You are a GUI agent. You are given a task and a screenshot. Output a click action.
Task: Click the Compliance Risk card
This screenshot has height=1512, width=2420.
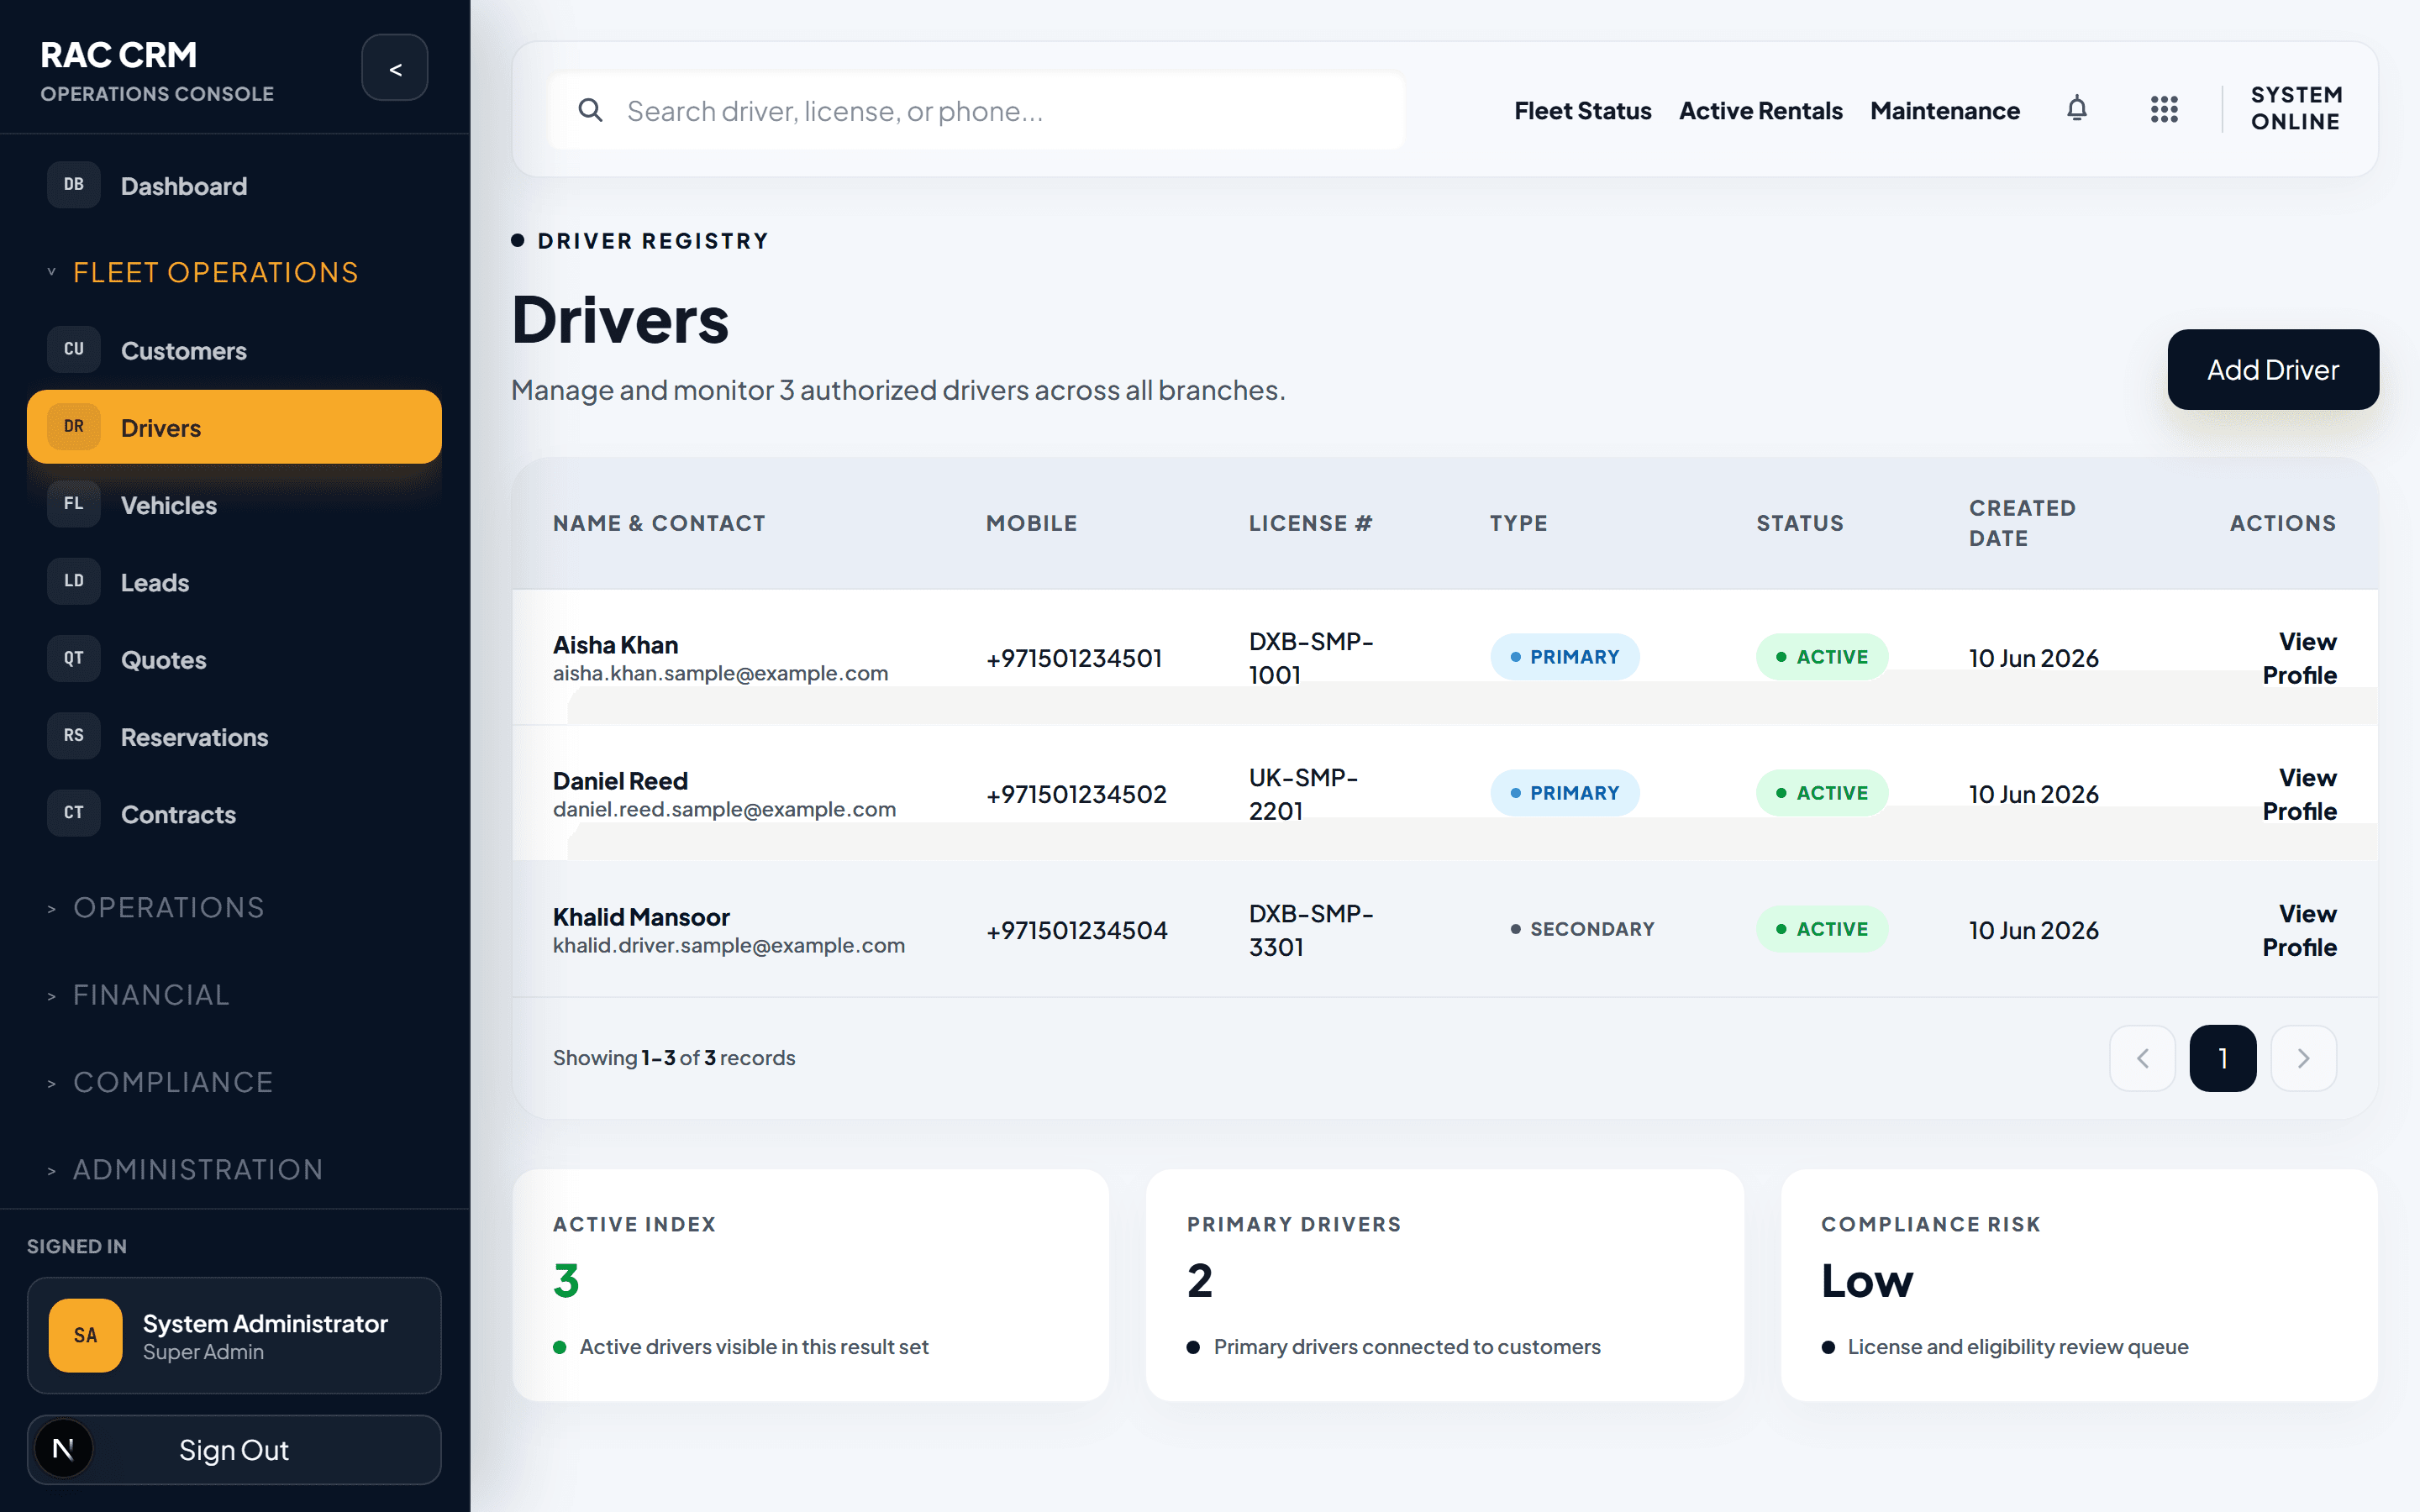click(2079, 1285)
